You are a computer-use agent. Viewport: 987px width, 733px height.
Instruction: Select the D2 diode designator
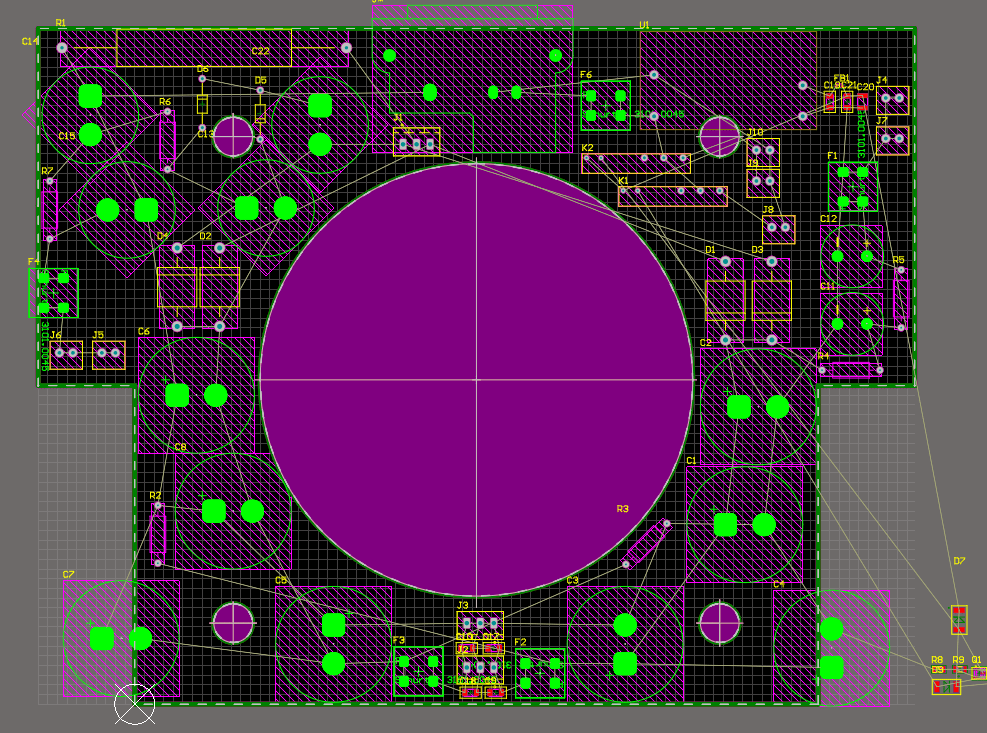(x=205, y=236)
